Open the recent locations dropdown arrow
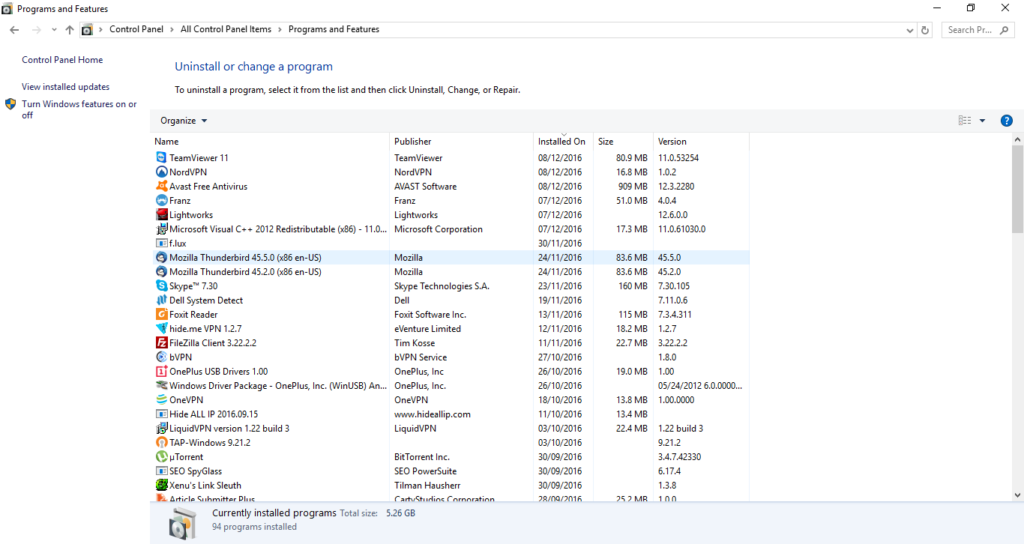 (54, 30)
